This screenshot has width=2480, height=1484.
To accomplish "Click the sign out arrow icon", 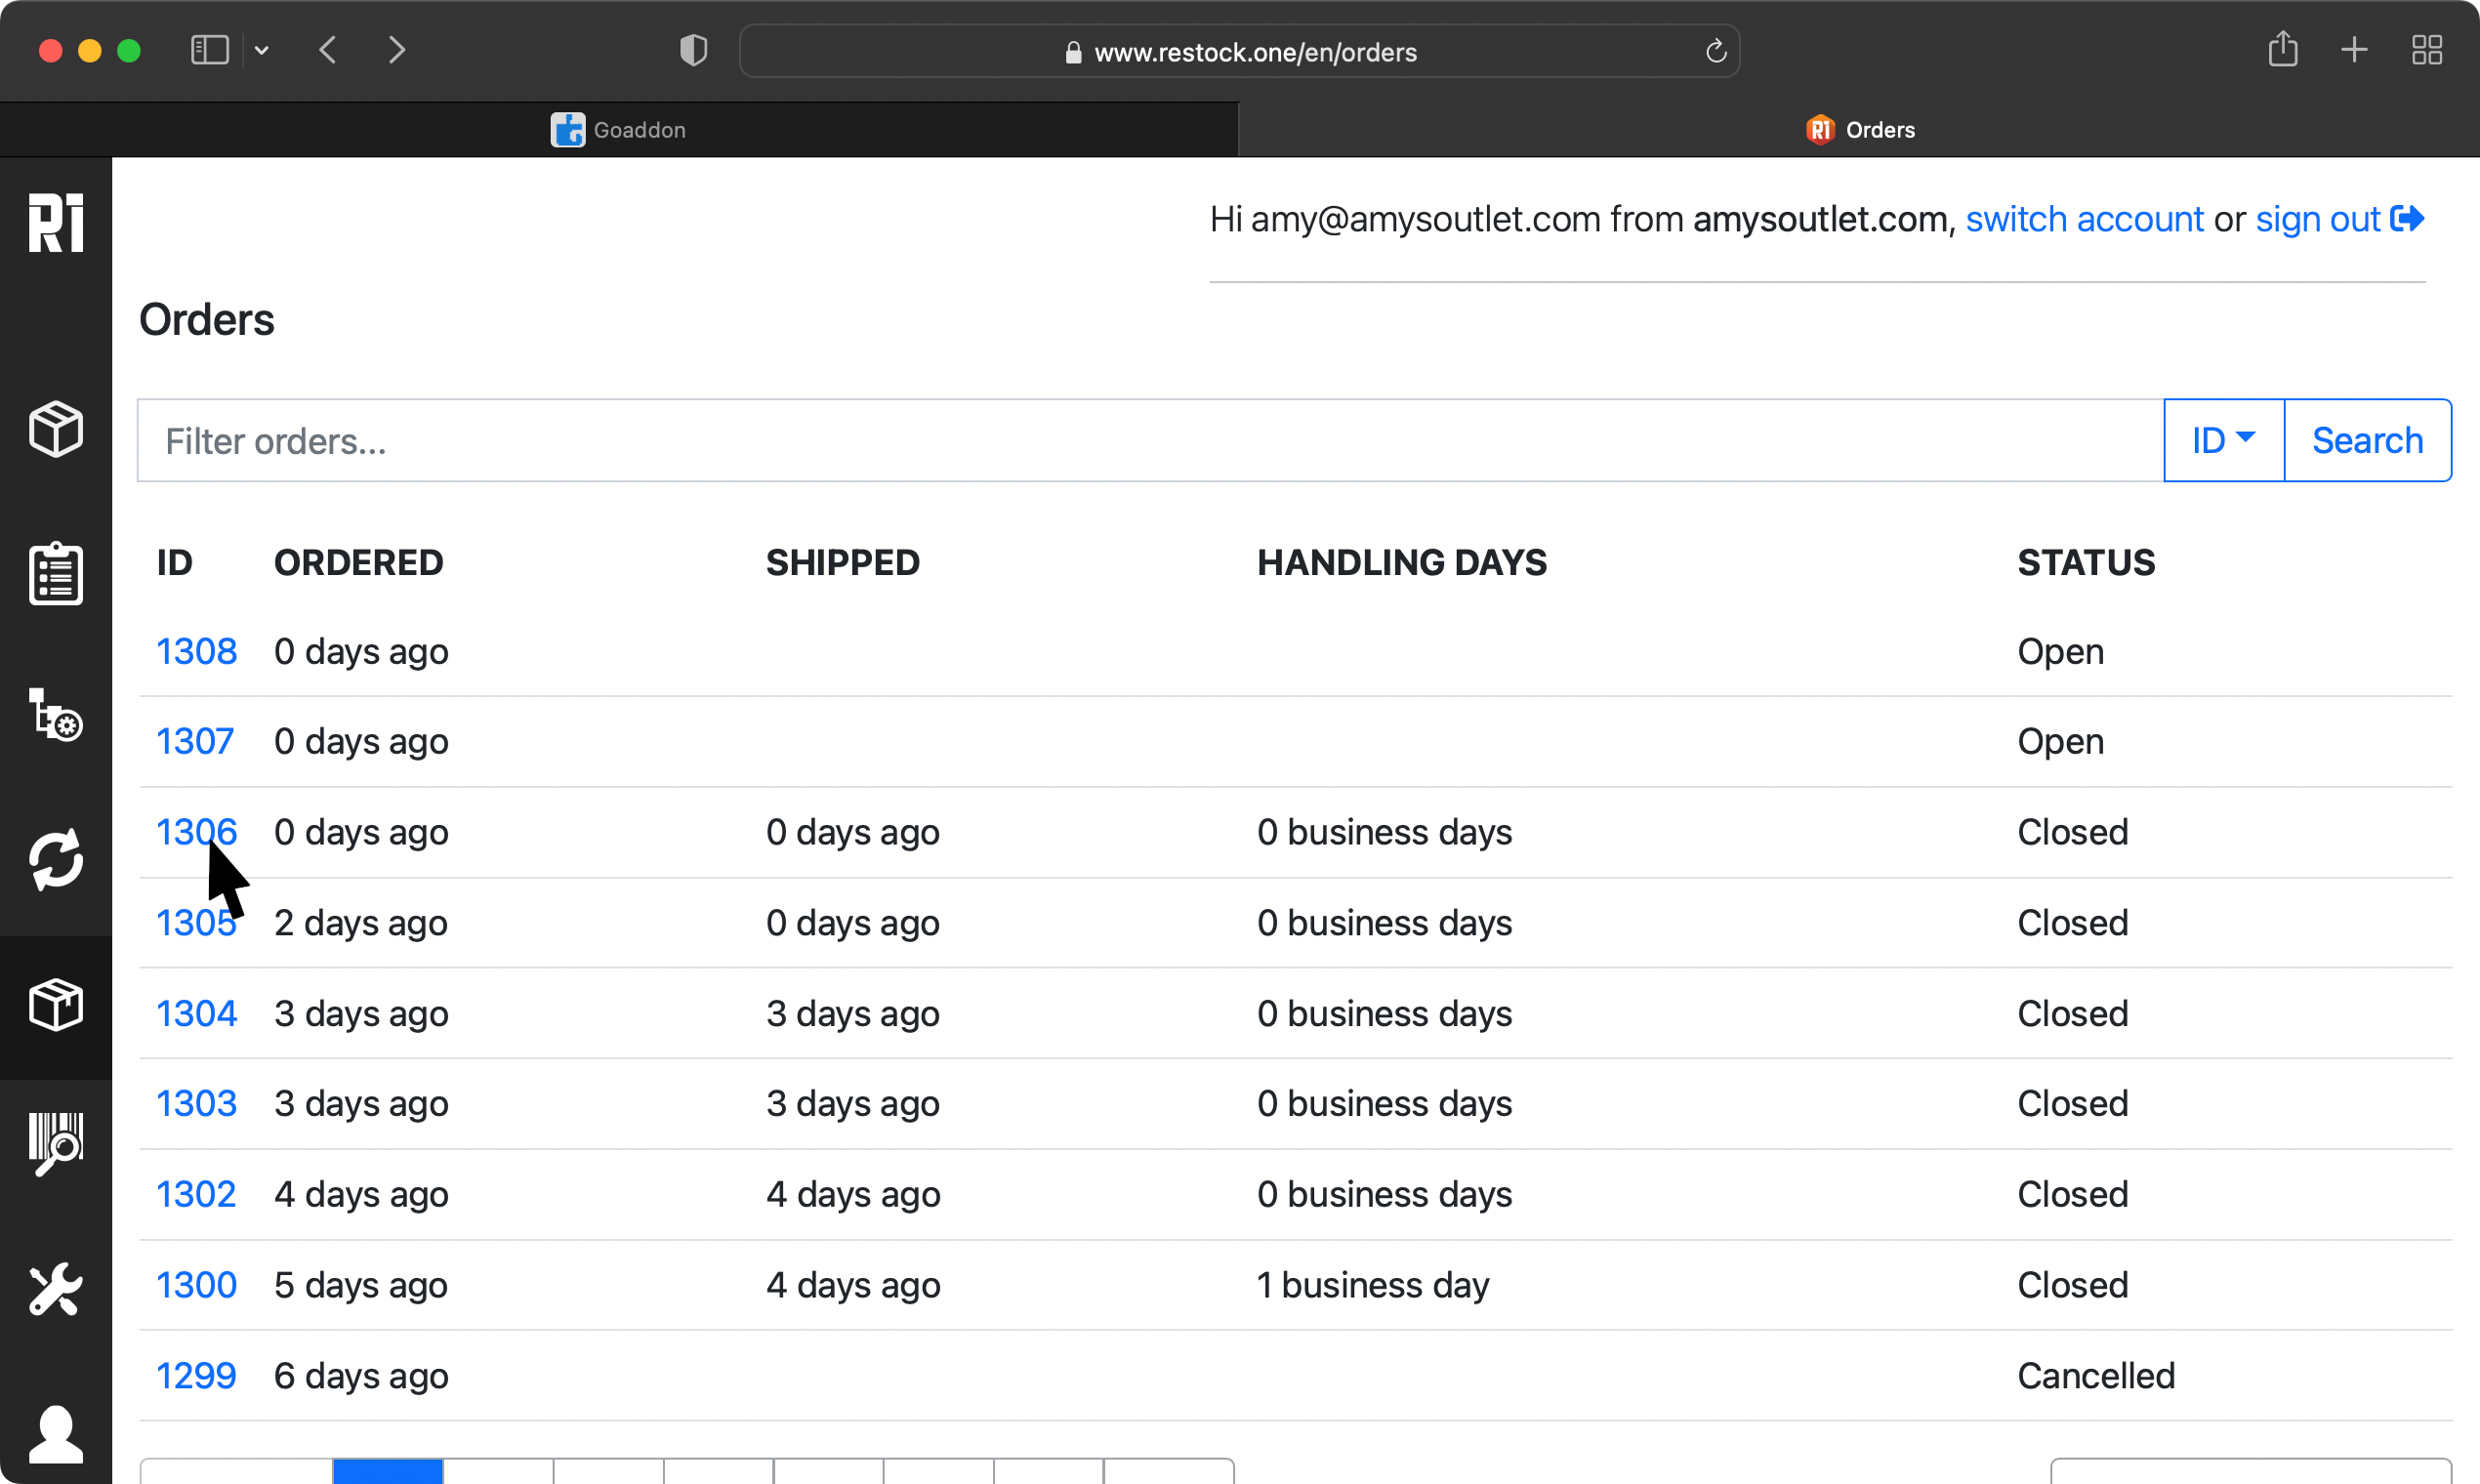I will tap(2407, 218).
